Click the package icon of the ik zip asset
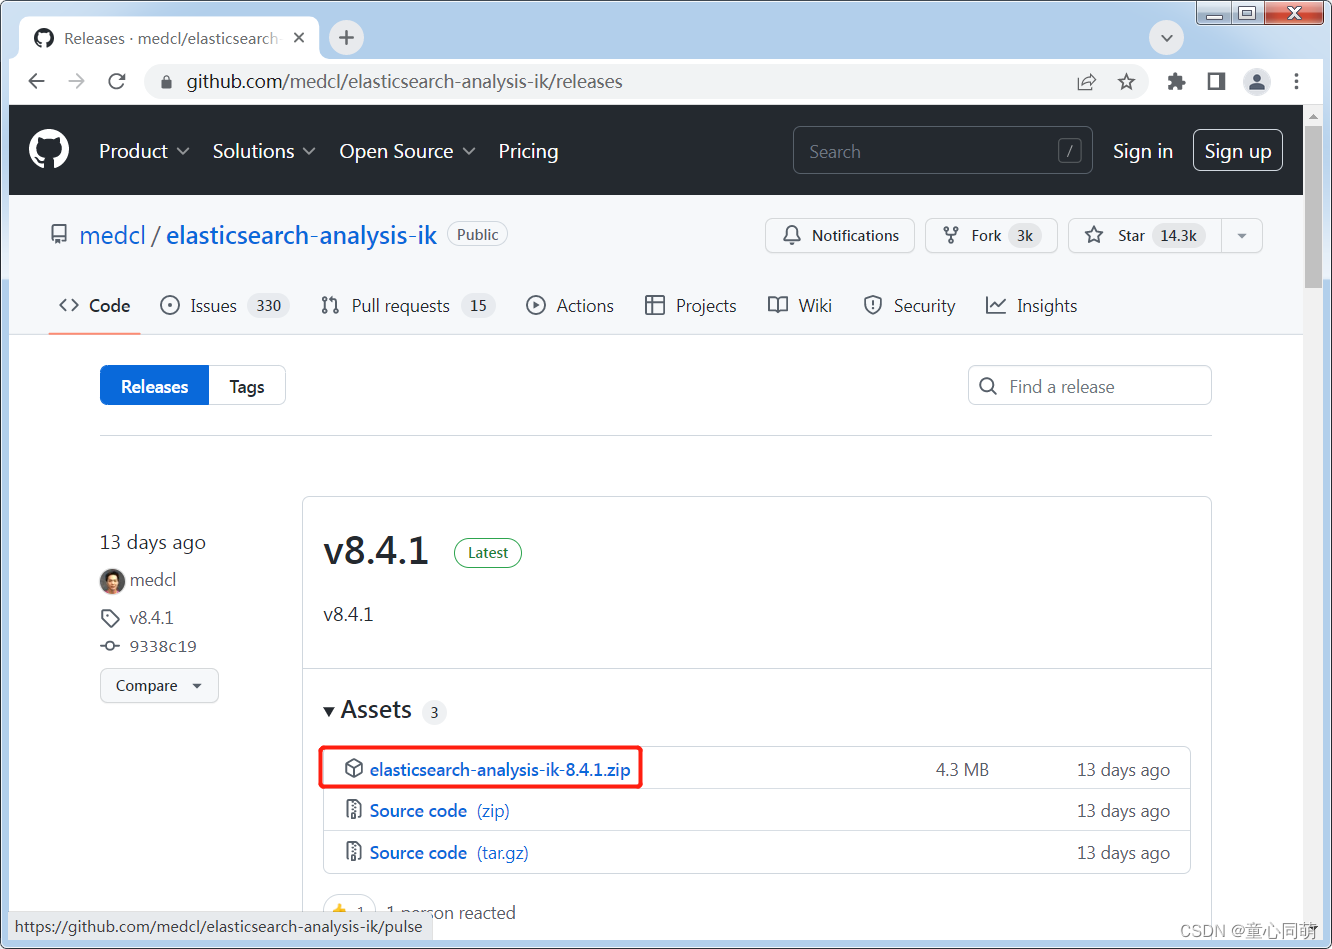1332x949 pixels. point(353,769)
